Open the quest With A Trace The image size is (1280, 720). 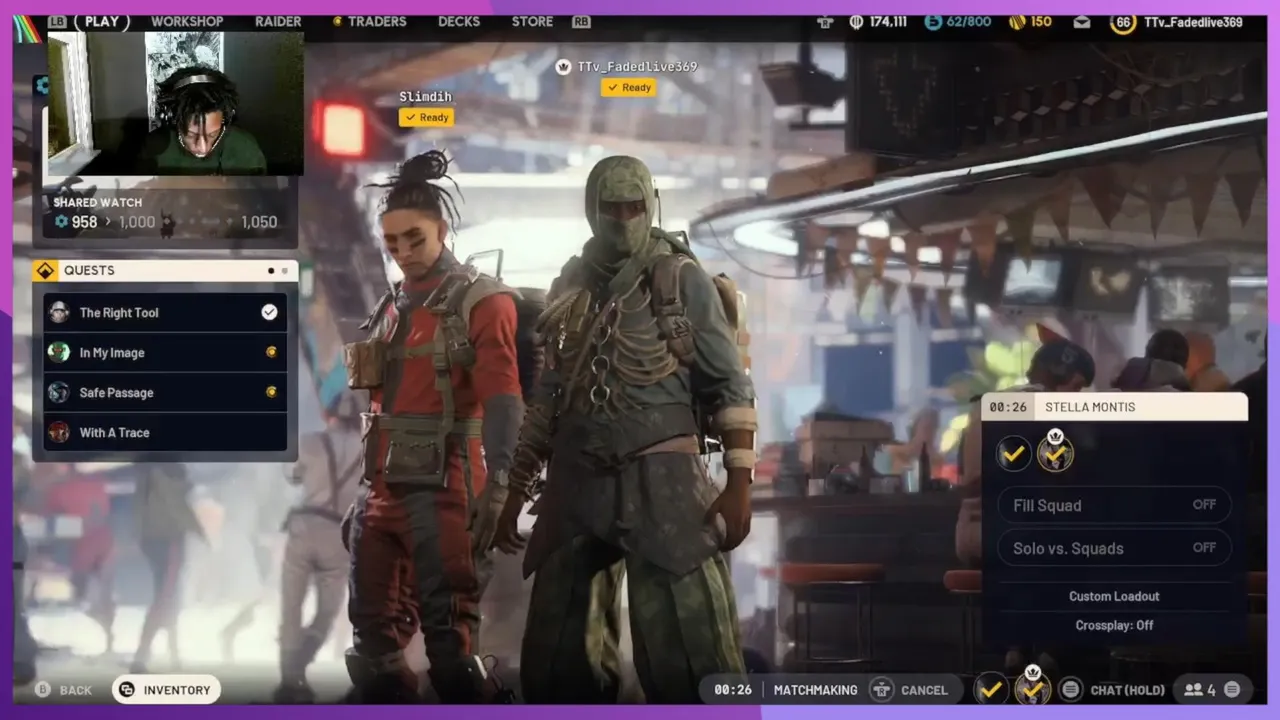coord(165,432)
